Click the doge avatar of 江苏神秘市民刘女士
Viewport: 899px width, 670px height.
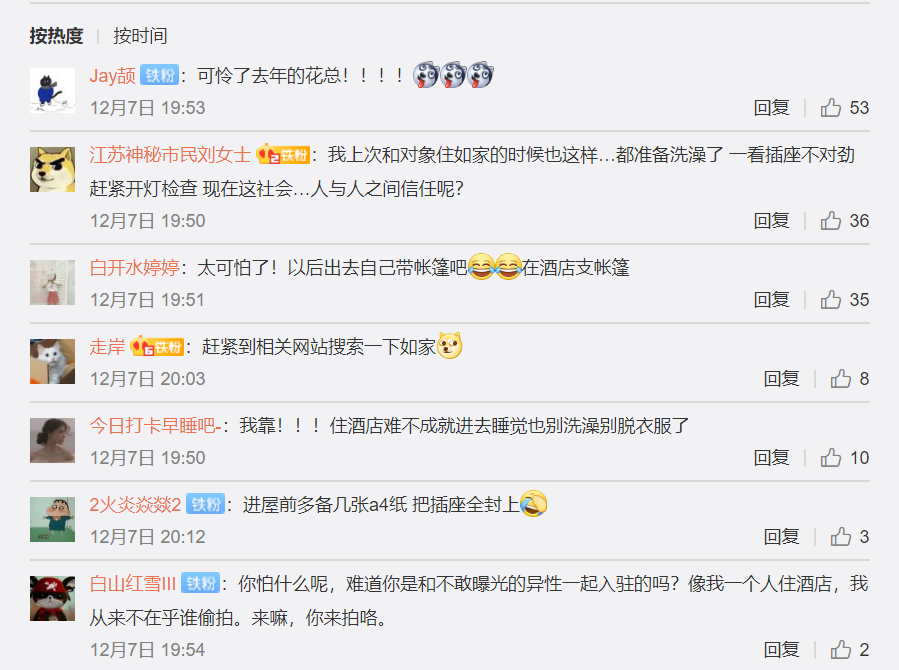click(x=52, y=170)
